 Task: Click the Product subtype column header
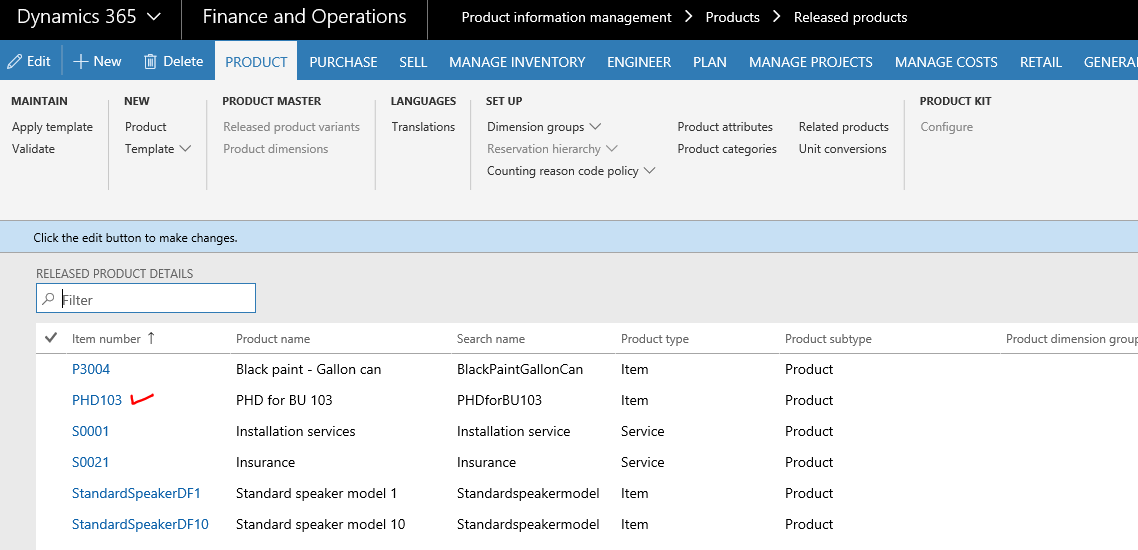point(828,339)
